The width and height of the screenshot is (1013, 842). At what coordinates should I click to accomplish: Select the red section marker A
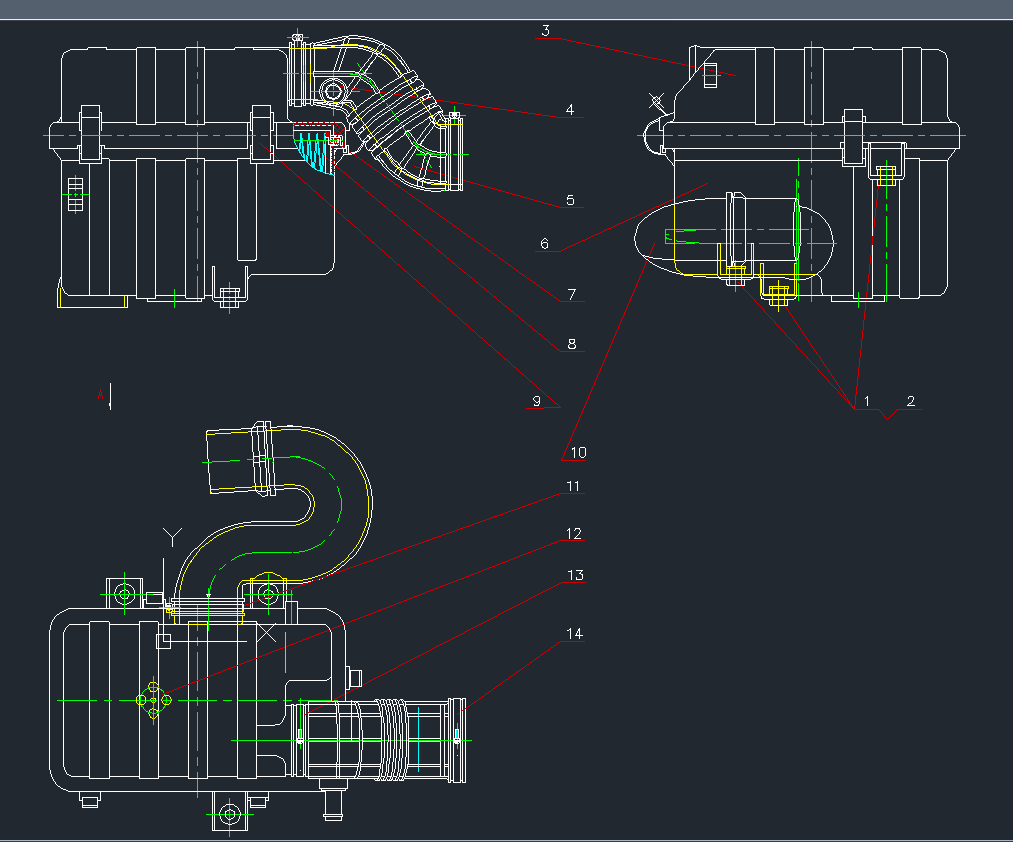[x=100, y=396]
